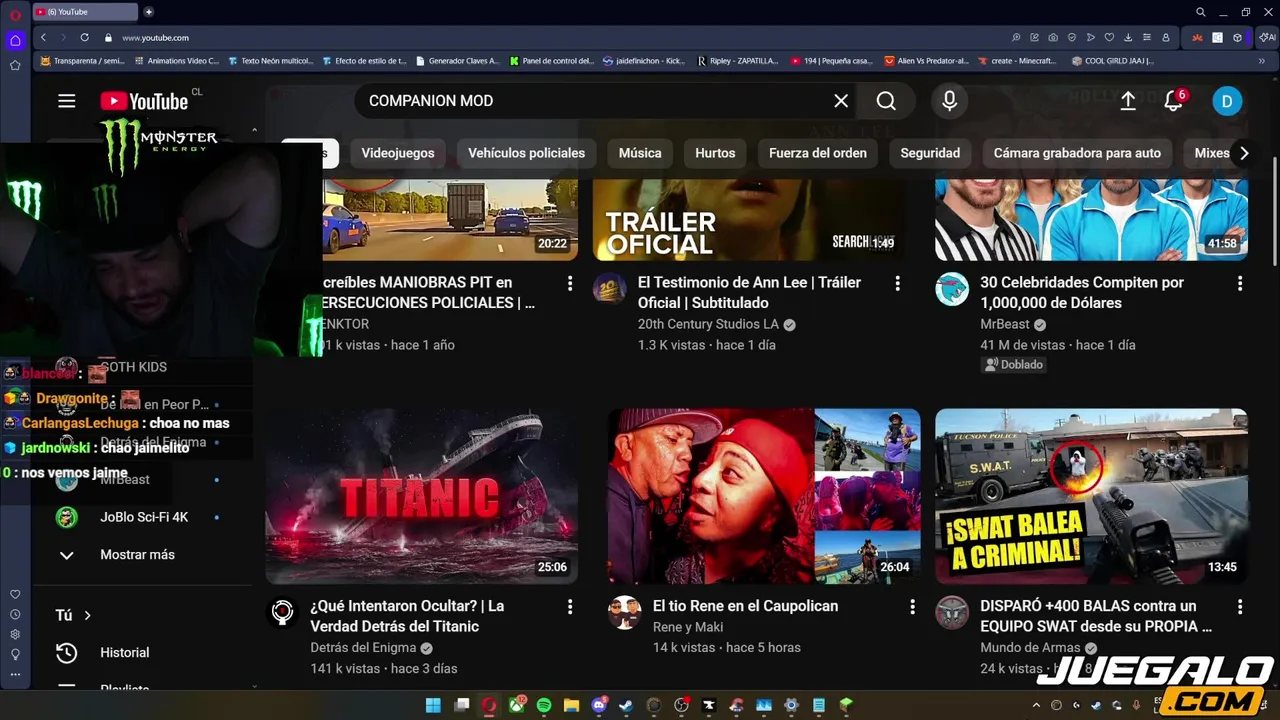
Task: Open options menu for MANIOBRAS PIT video
Action: (570, 284)
